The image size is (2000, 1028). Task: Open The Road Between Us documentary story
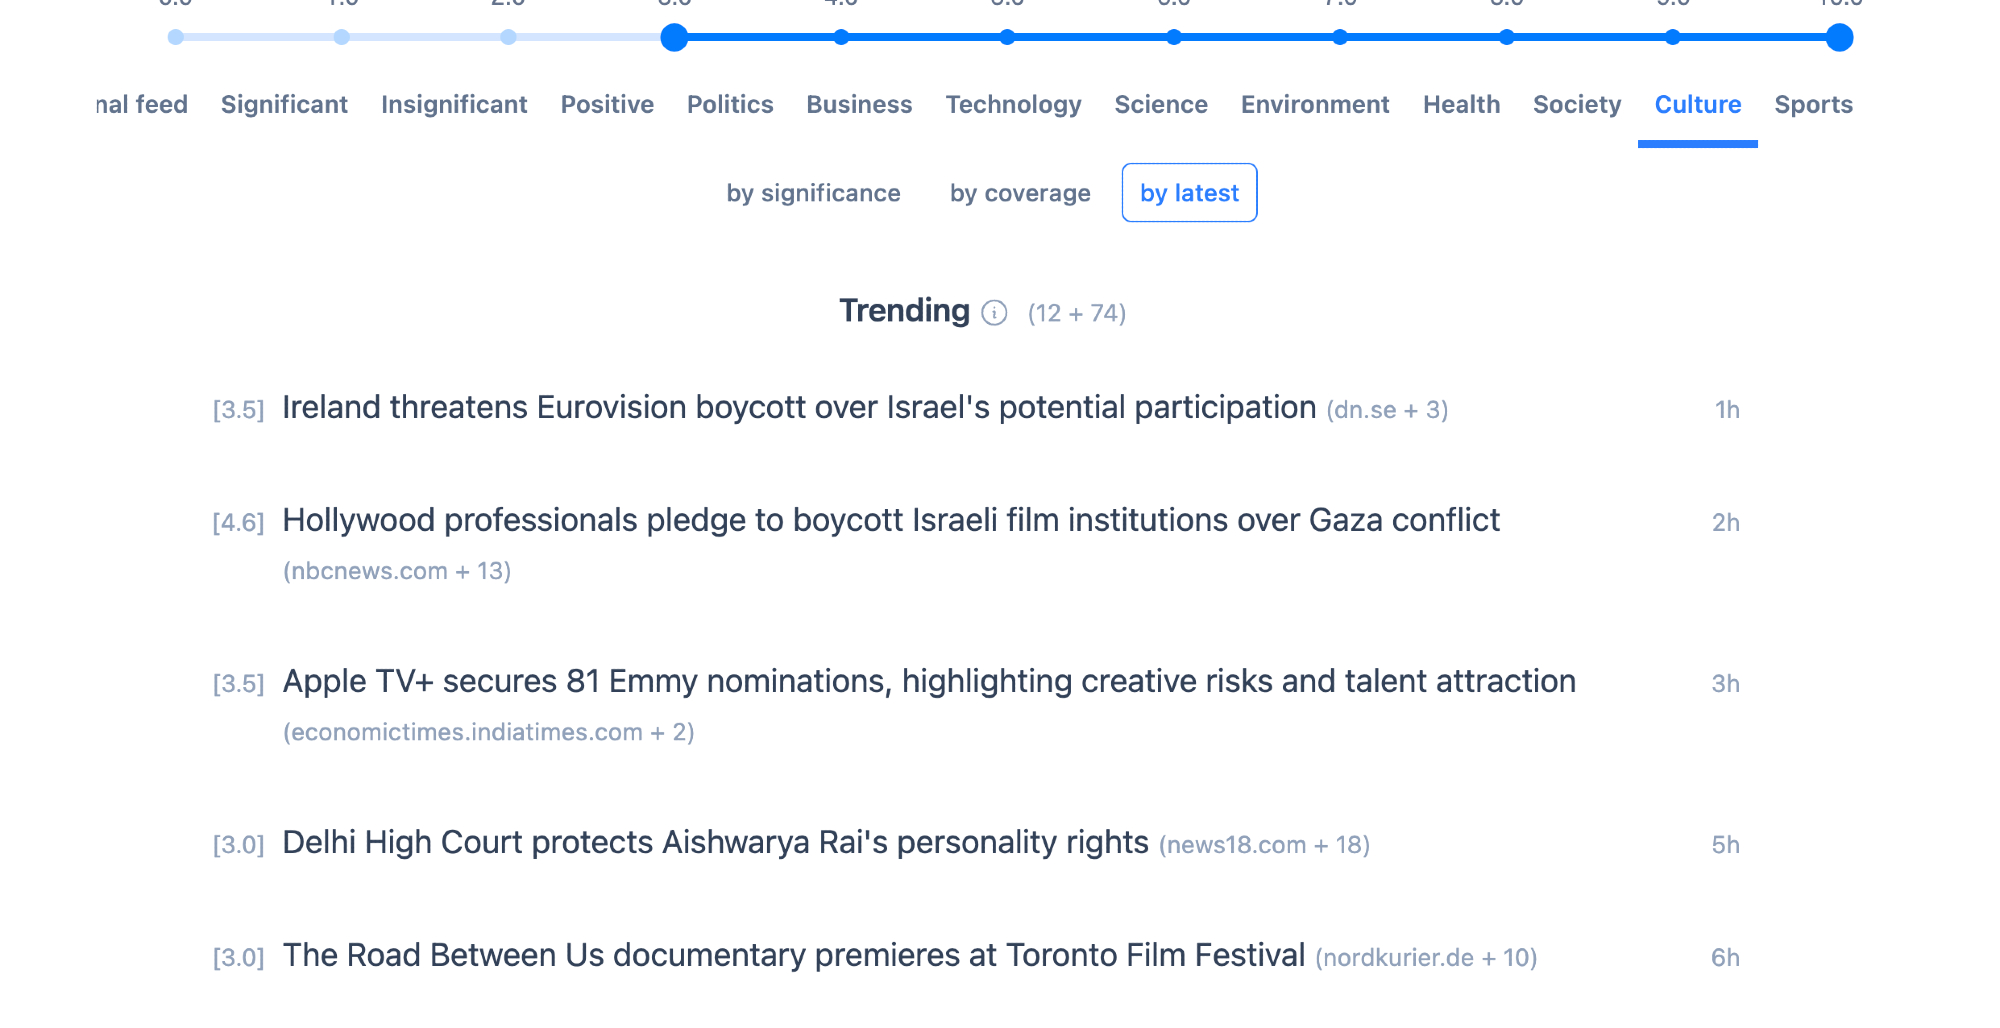pyautogui.click(x=793, y=956)
